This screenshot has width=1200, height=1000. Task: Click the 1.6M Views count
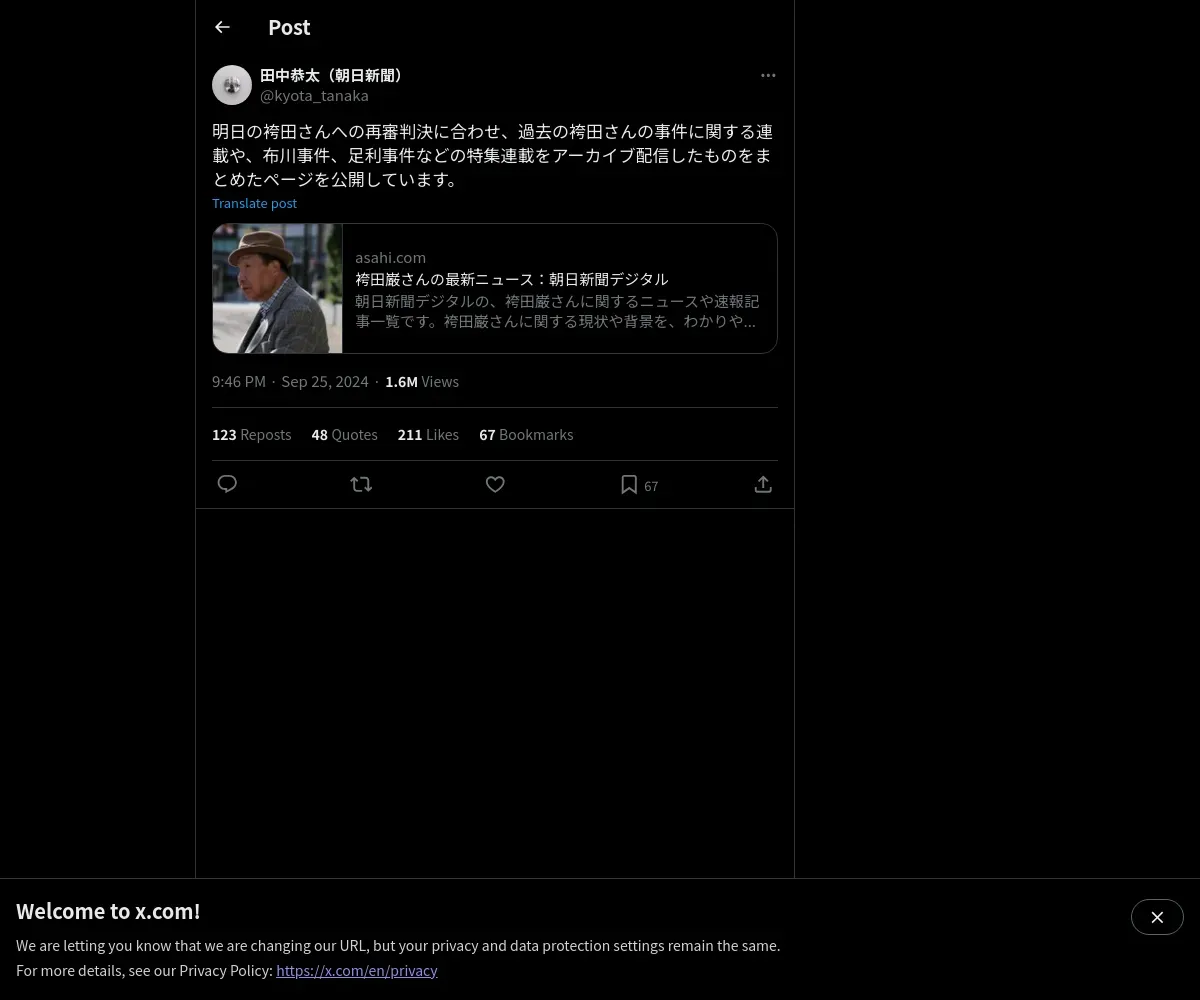[x=422, y=381]
